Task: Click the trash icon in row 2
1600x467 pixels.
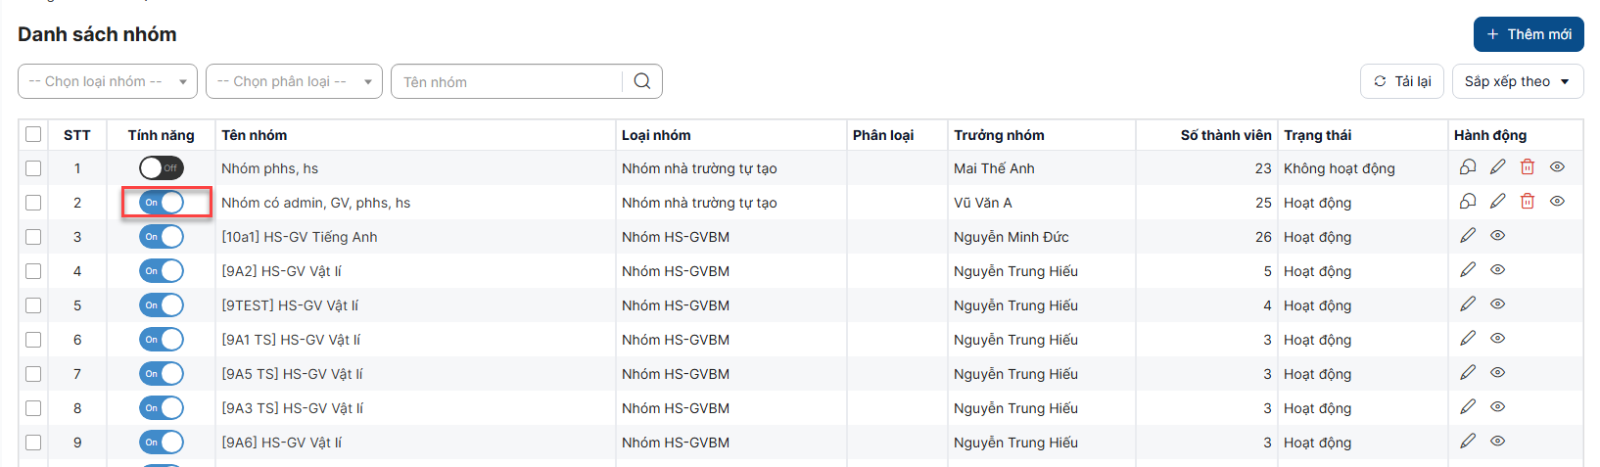Action: (x=1527, y=202)
